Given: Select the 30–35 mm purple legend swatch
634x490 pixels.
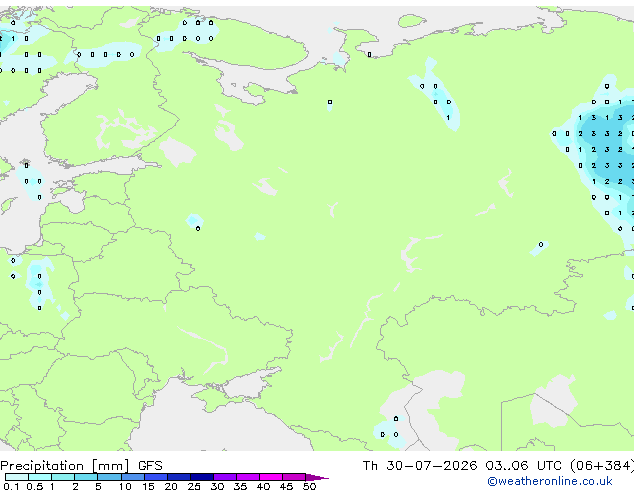Looking at the screenshot, I should [x=225, y=477].
